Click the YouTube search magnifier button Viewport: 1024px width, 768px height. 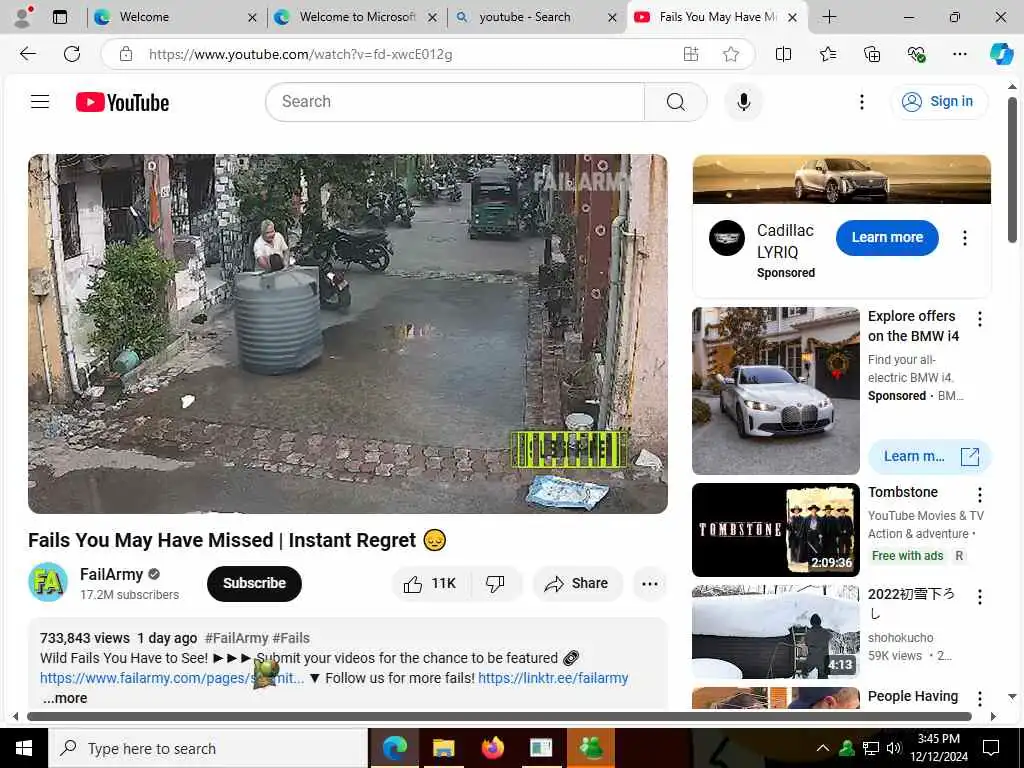(x=676, y=102)
